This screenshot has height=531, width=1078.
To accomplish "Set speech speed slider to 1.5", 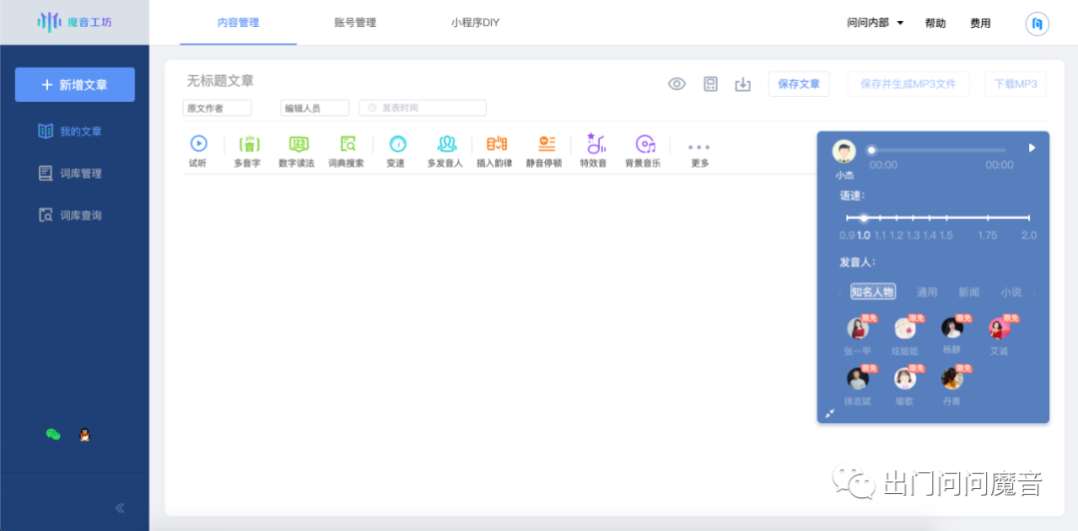I will pyautogui.click(x=946, y=218).
